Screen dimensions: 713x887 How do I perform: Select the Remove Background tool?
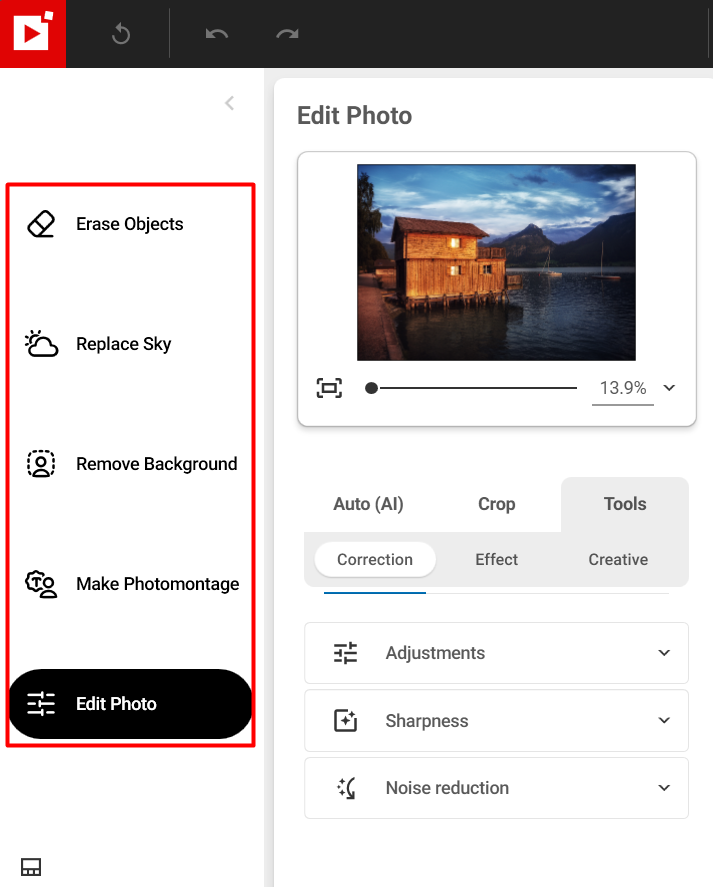coord(156,464)
